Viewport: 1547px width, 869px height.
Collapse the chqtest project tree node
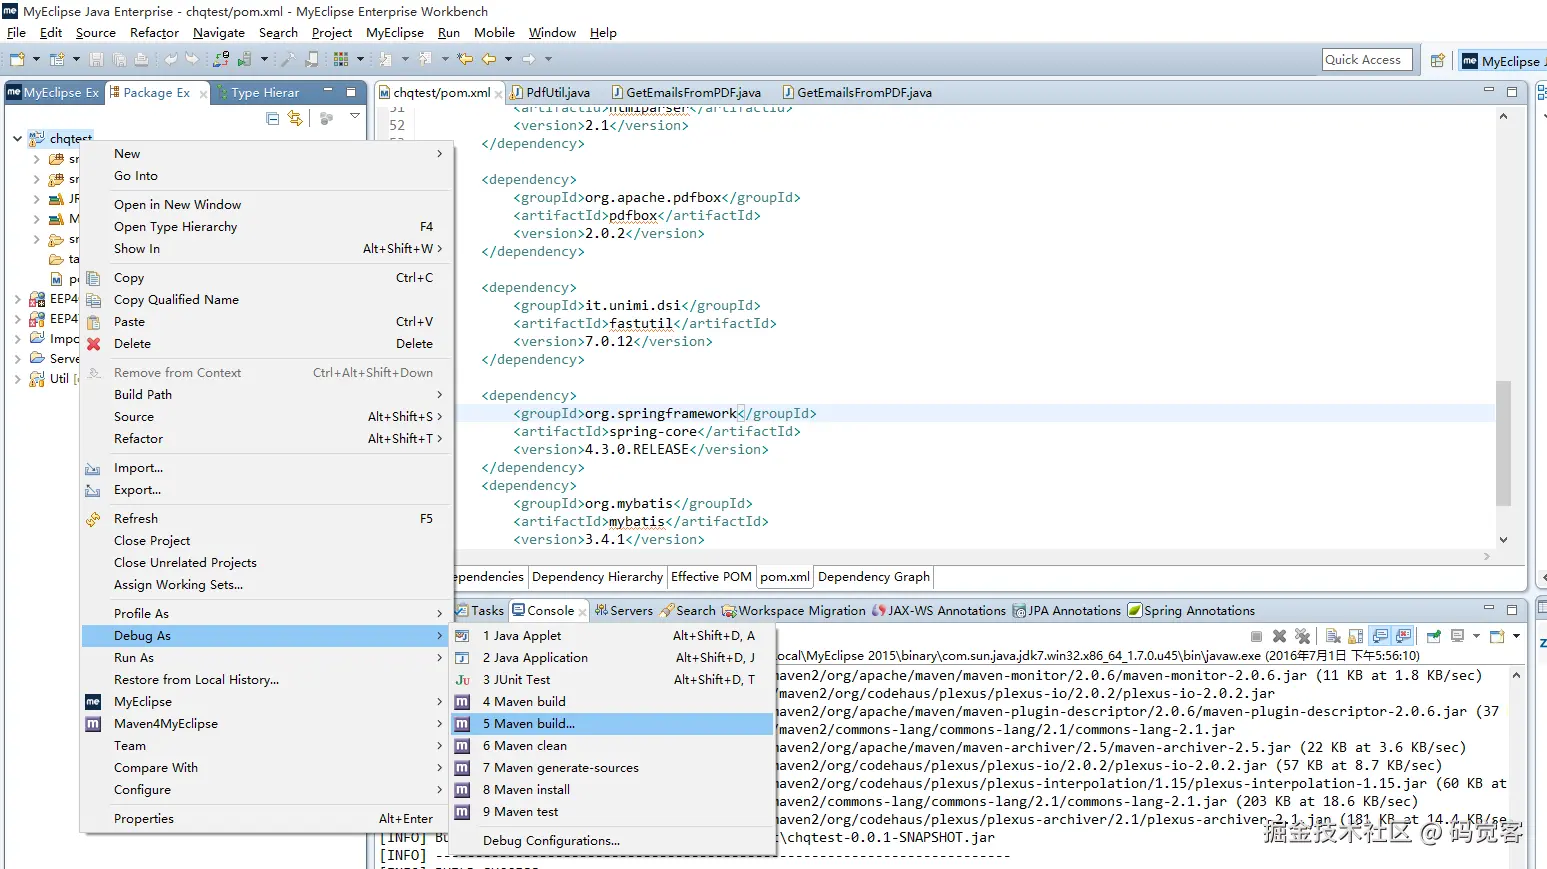click(x=17, y=139)
